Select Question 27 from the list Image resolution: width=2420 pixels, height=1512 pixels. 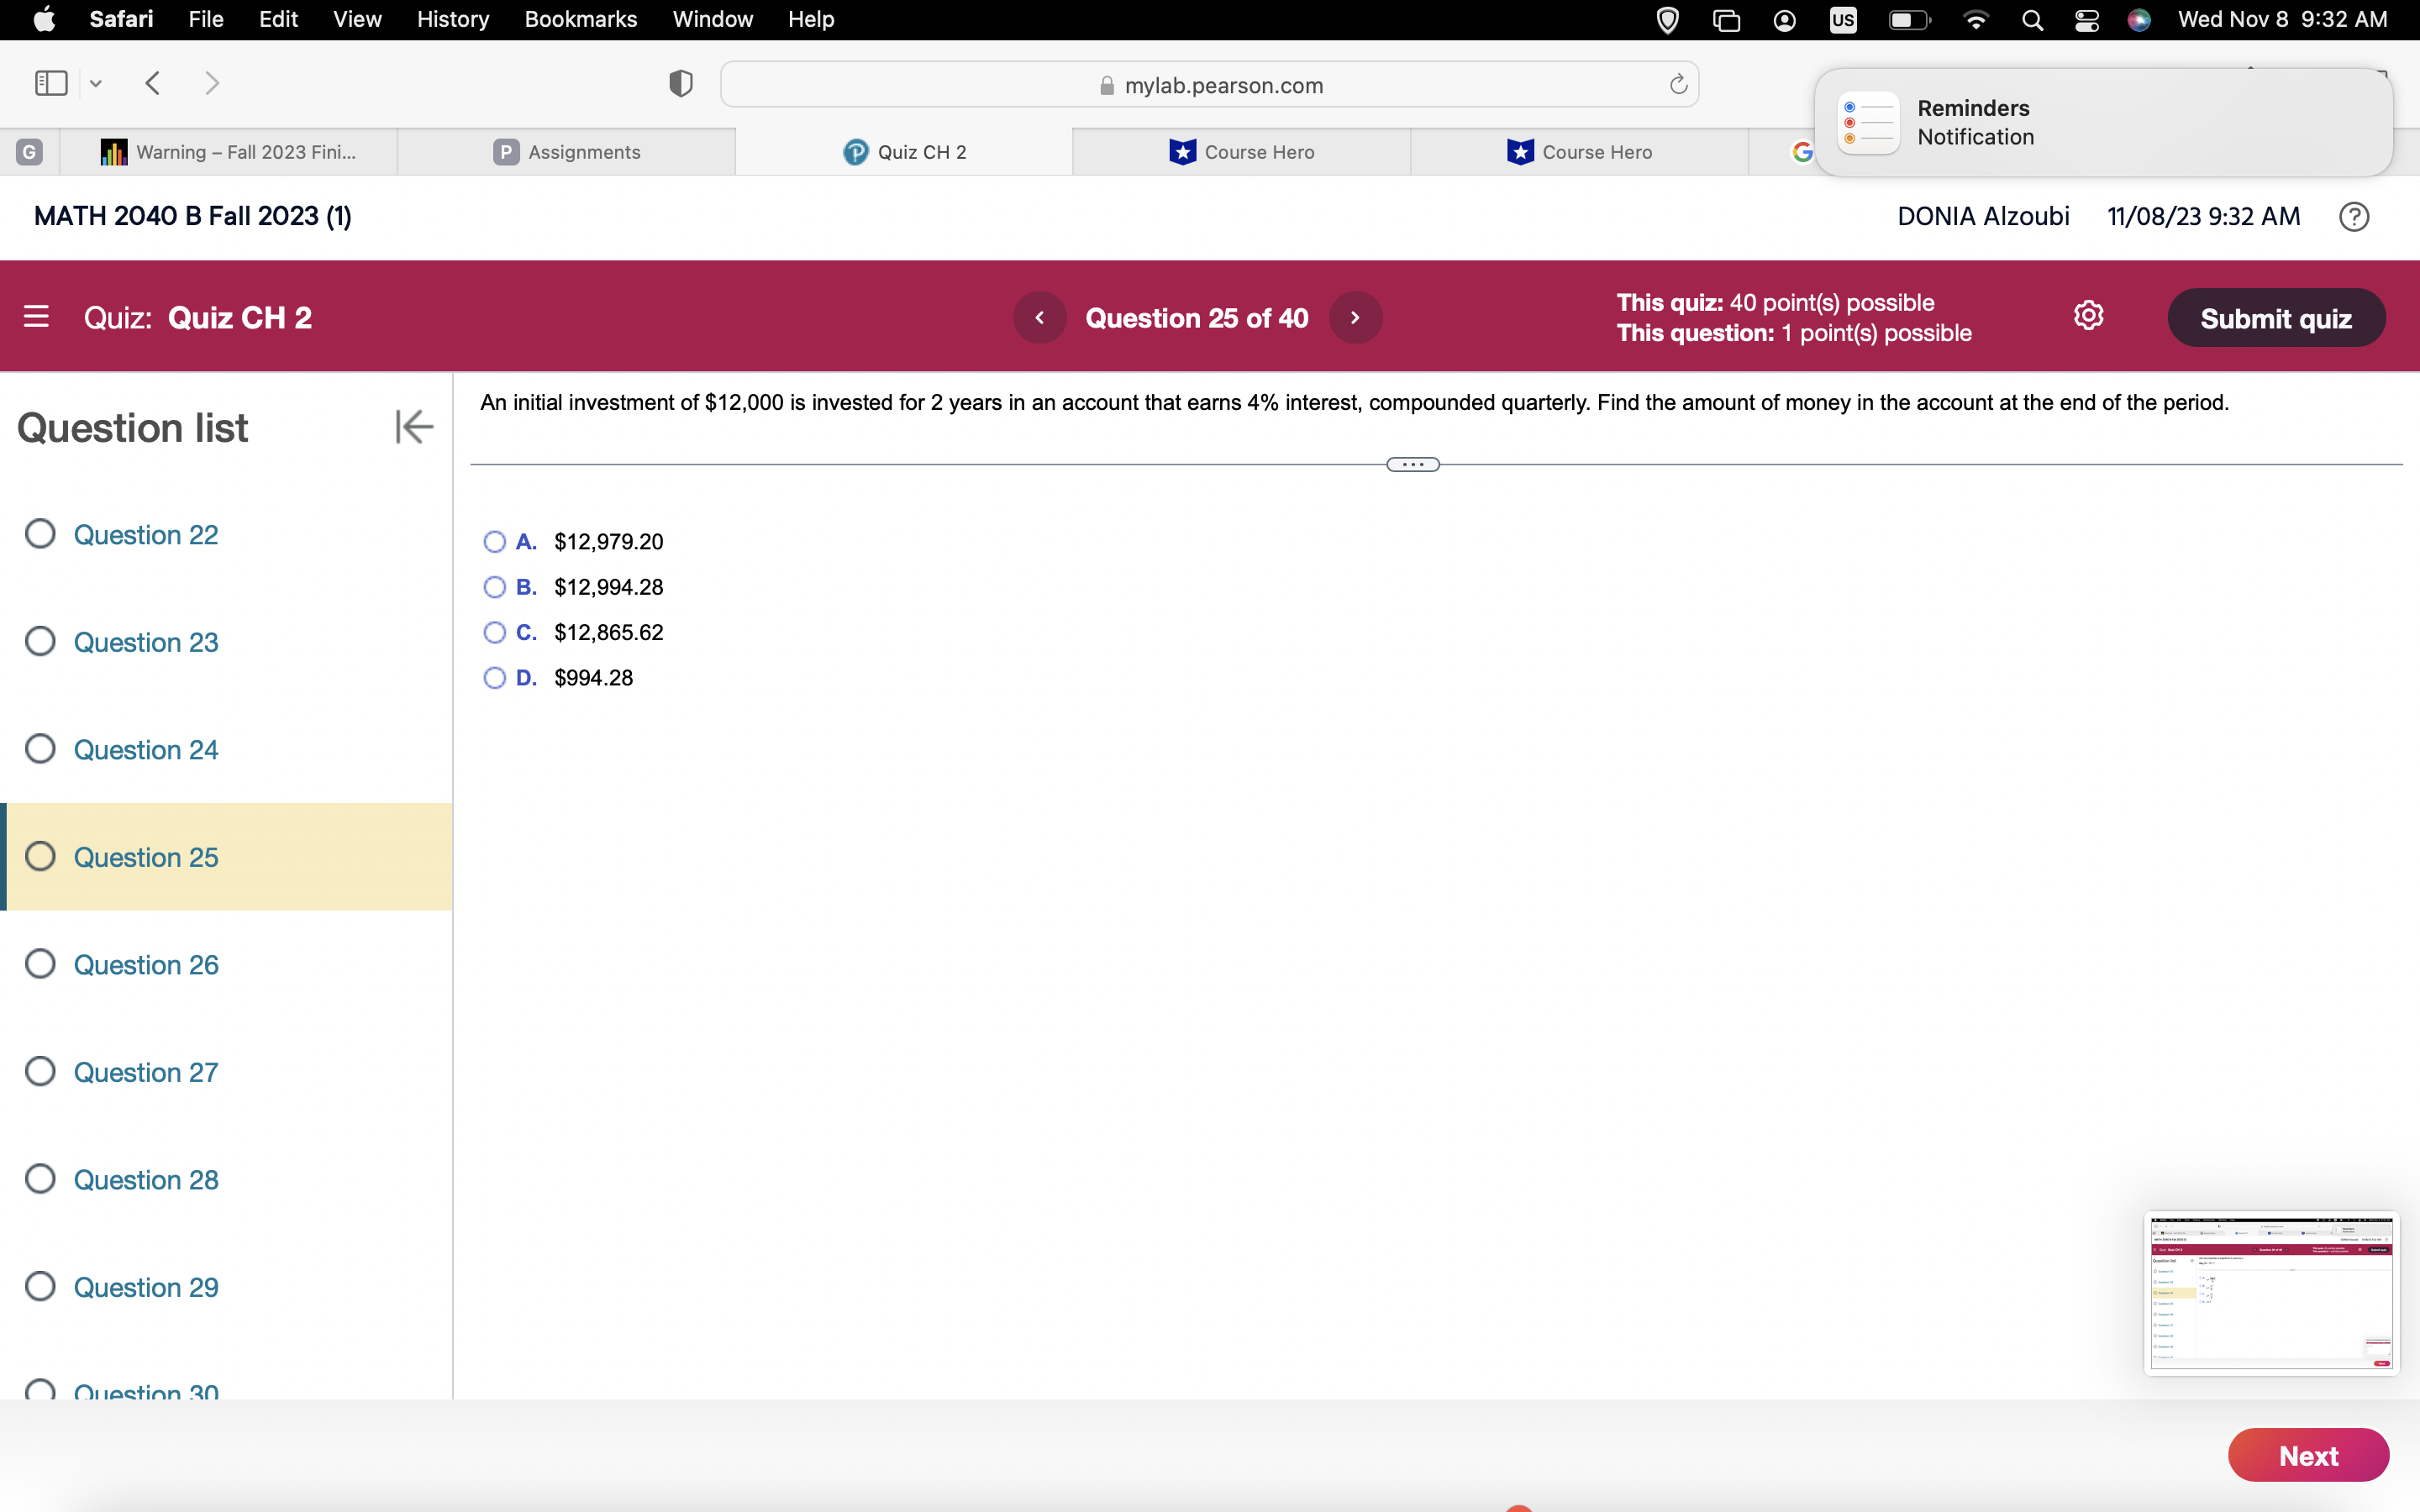click(146, 1071)
